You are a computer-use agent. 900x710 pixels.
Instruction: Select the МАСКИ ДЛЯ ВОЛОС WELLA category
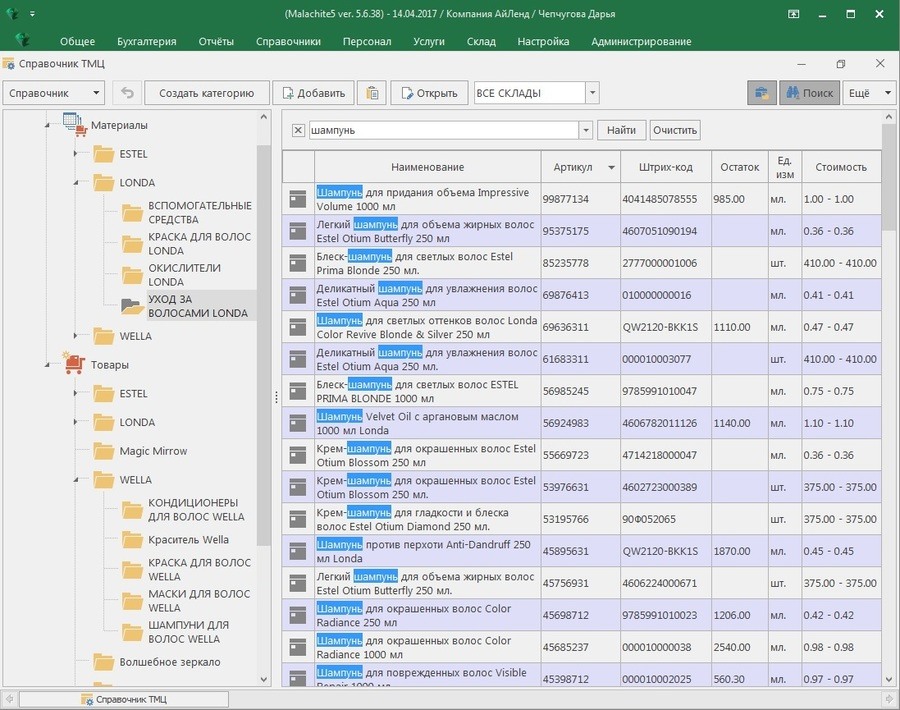(199, 601)
